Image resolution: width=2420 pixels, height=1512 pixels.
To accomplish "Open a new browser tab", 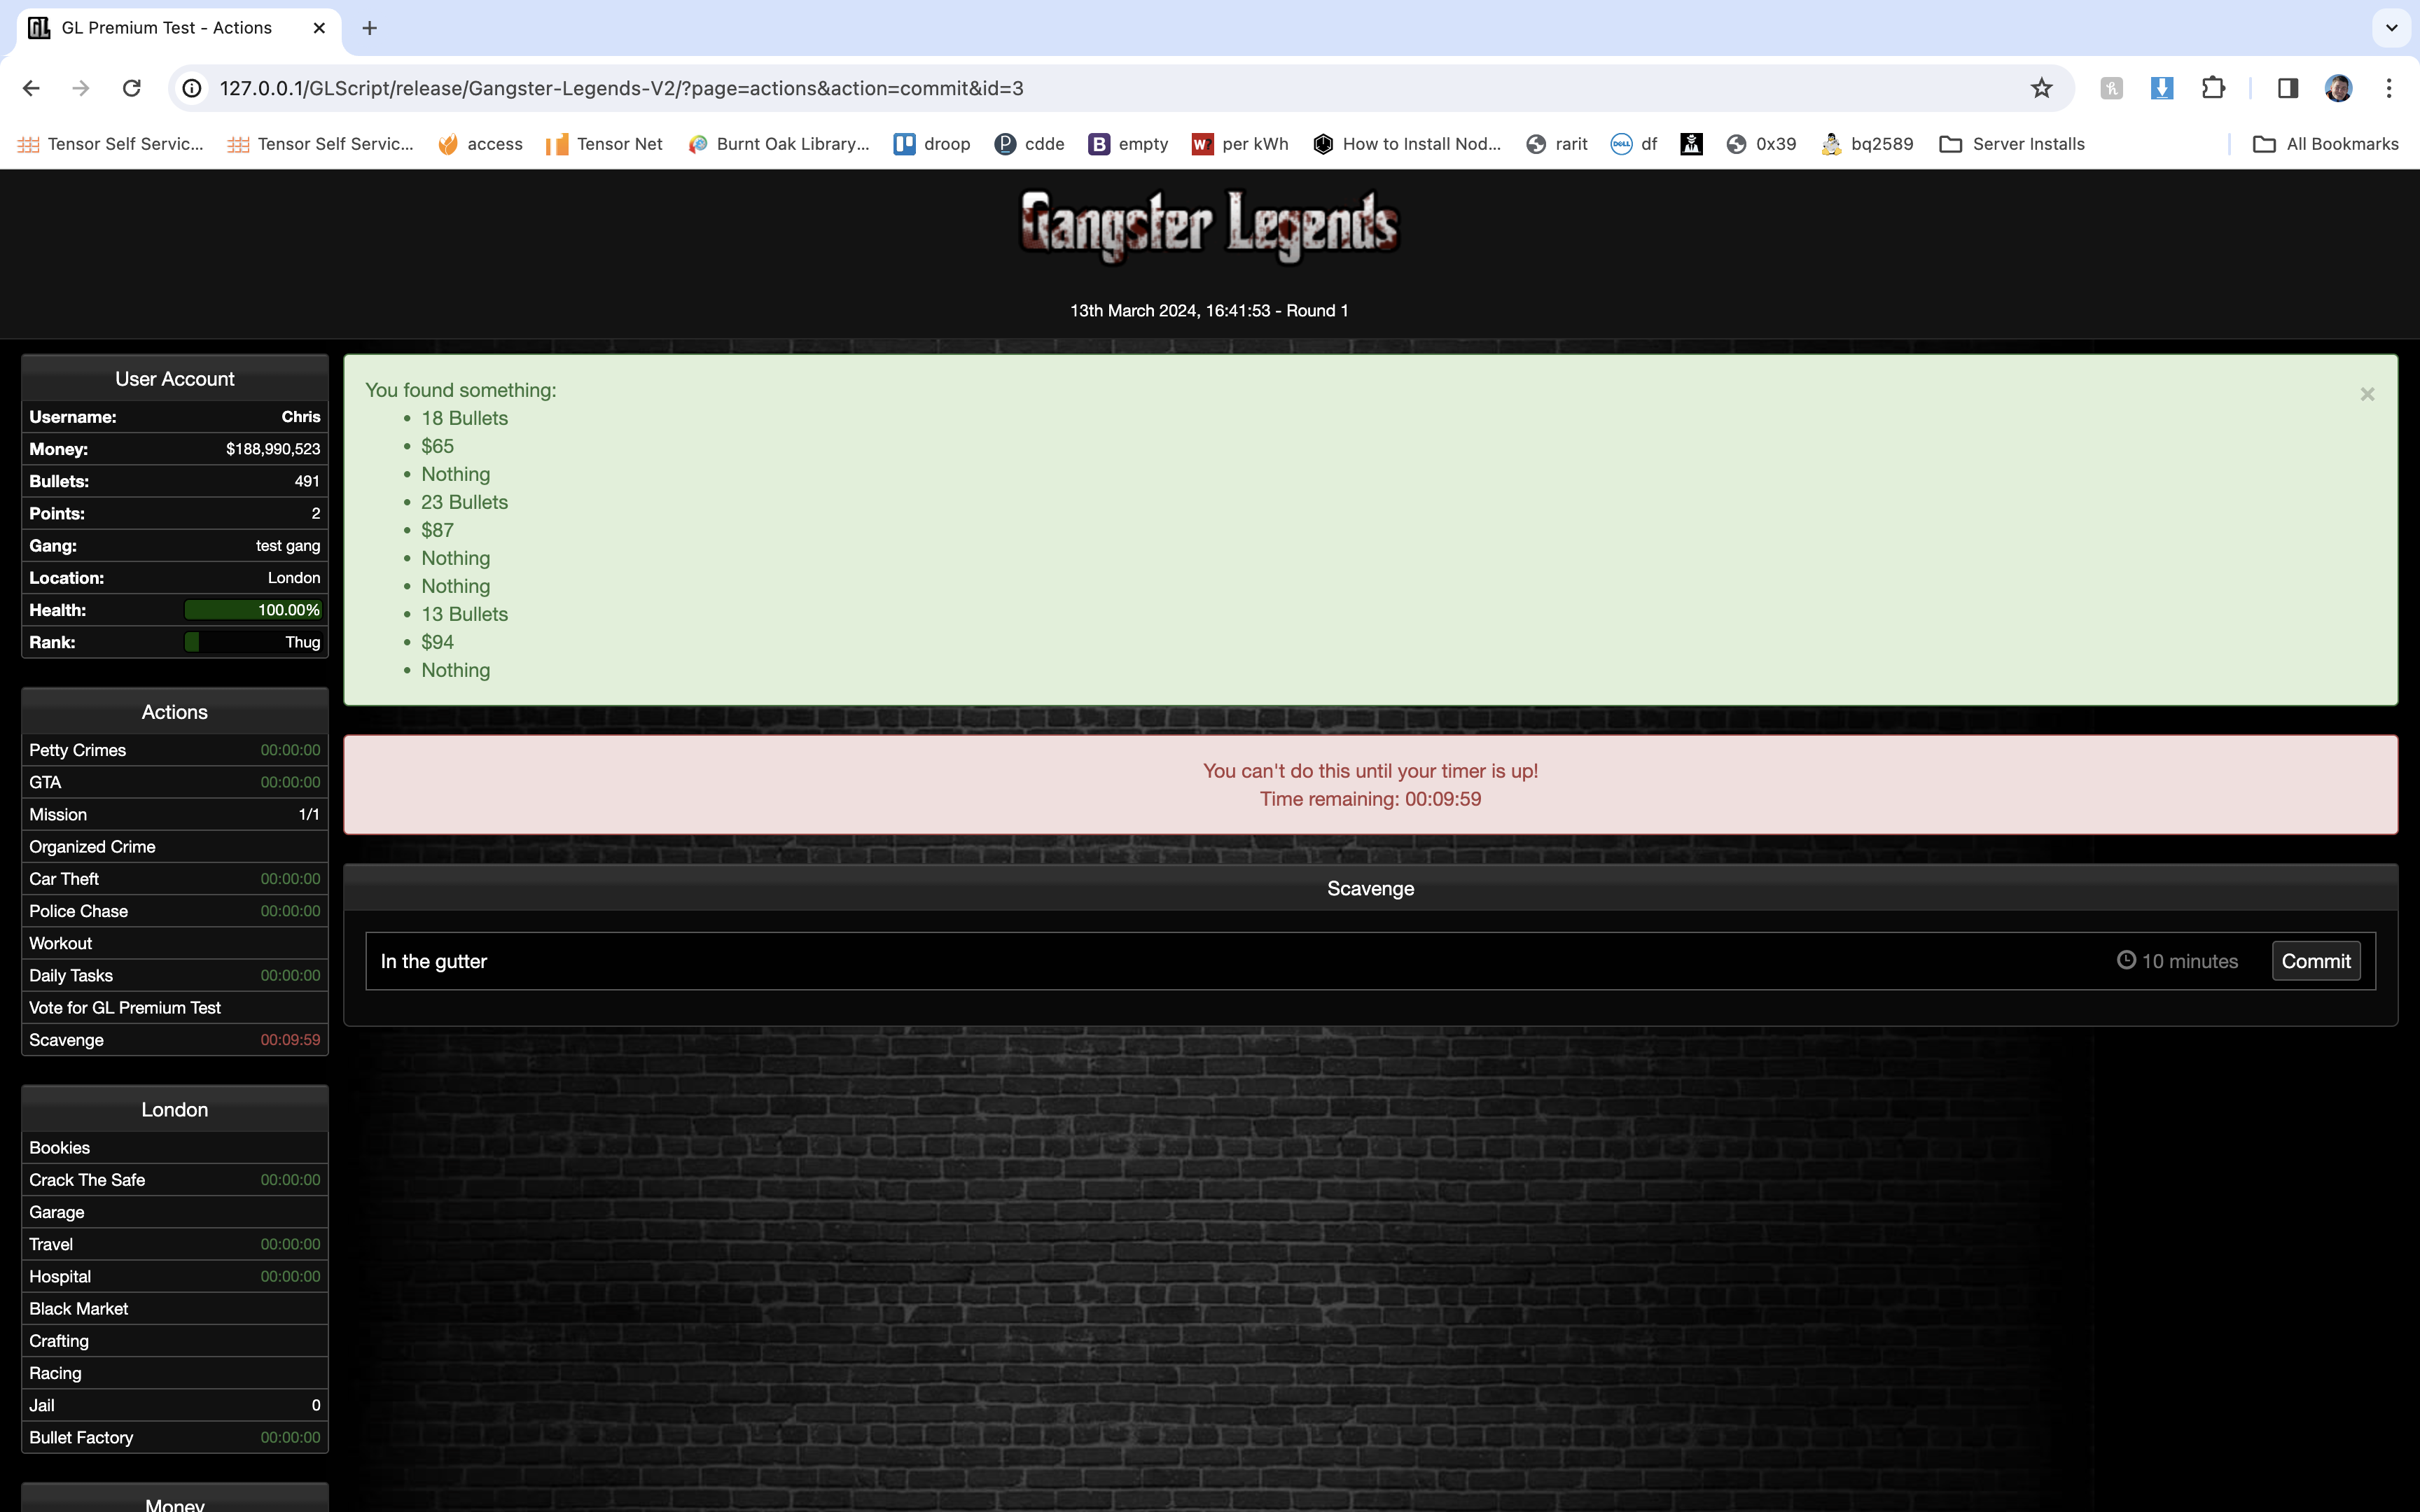I will [369, 28].
